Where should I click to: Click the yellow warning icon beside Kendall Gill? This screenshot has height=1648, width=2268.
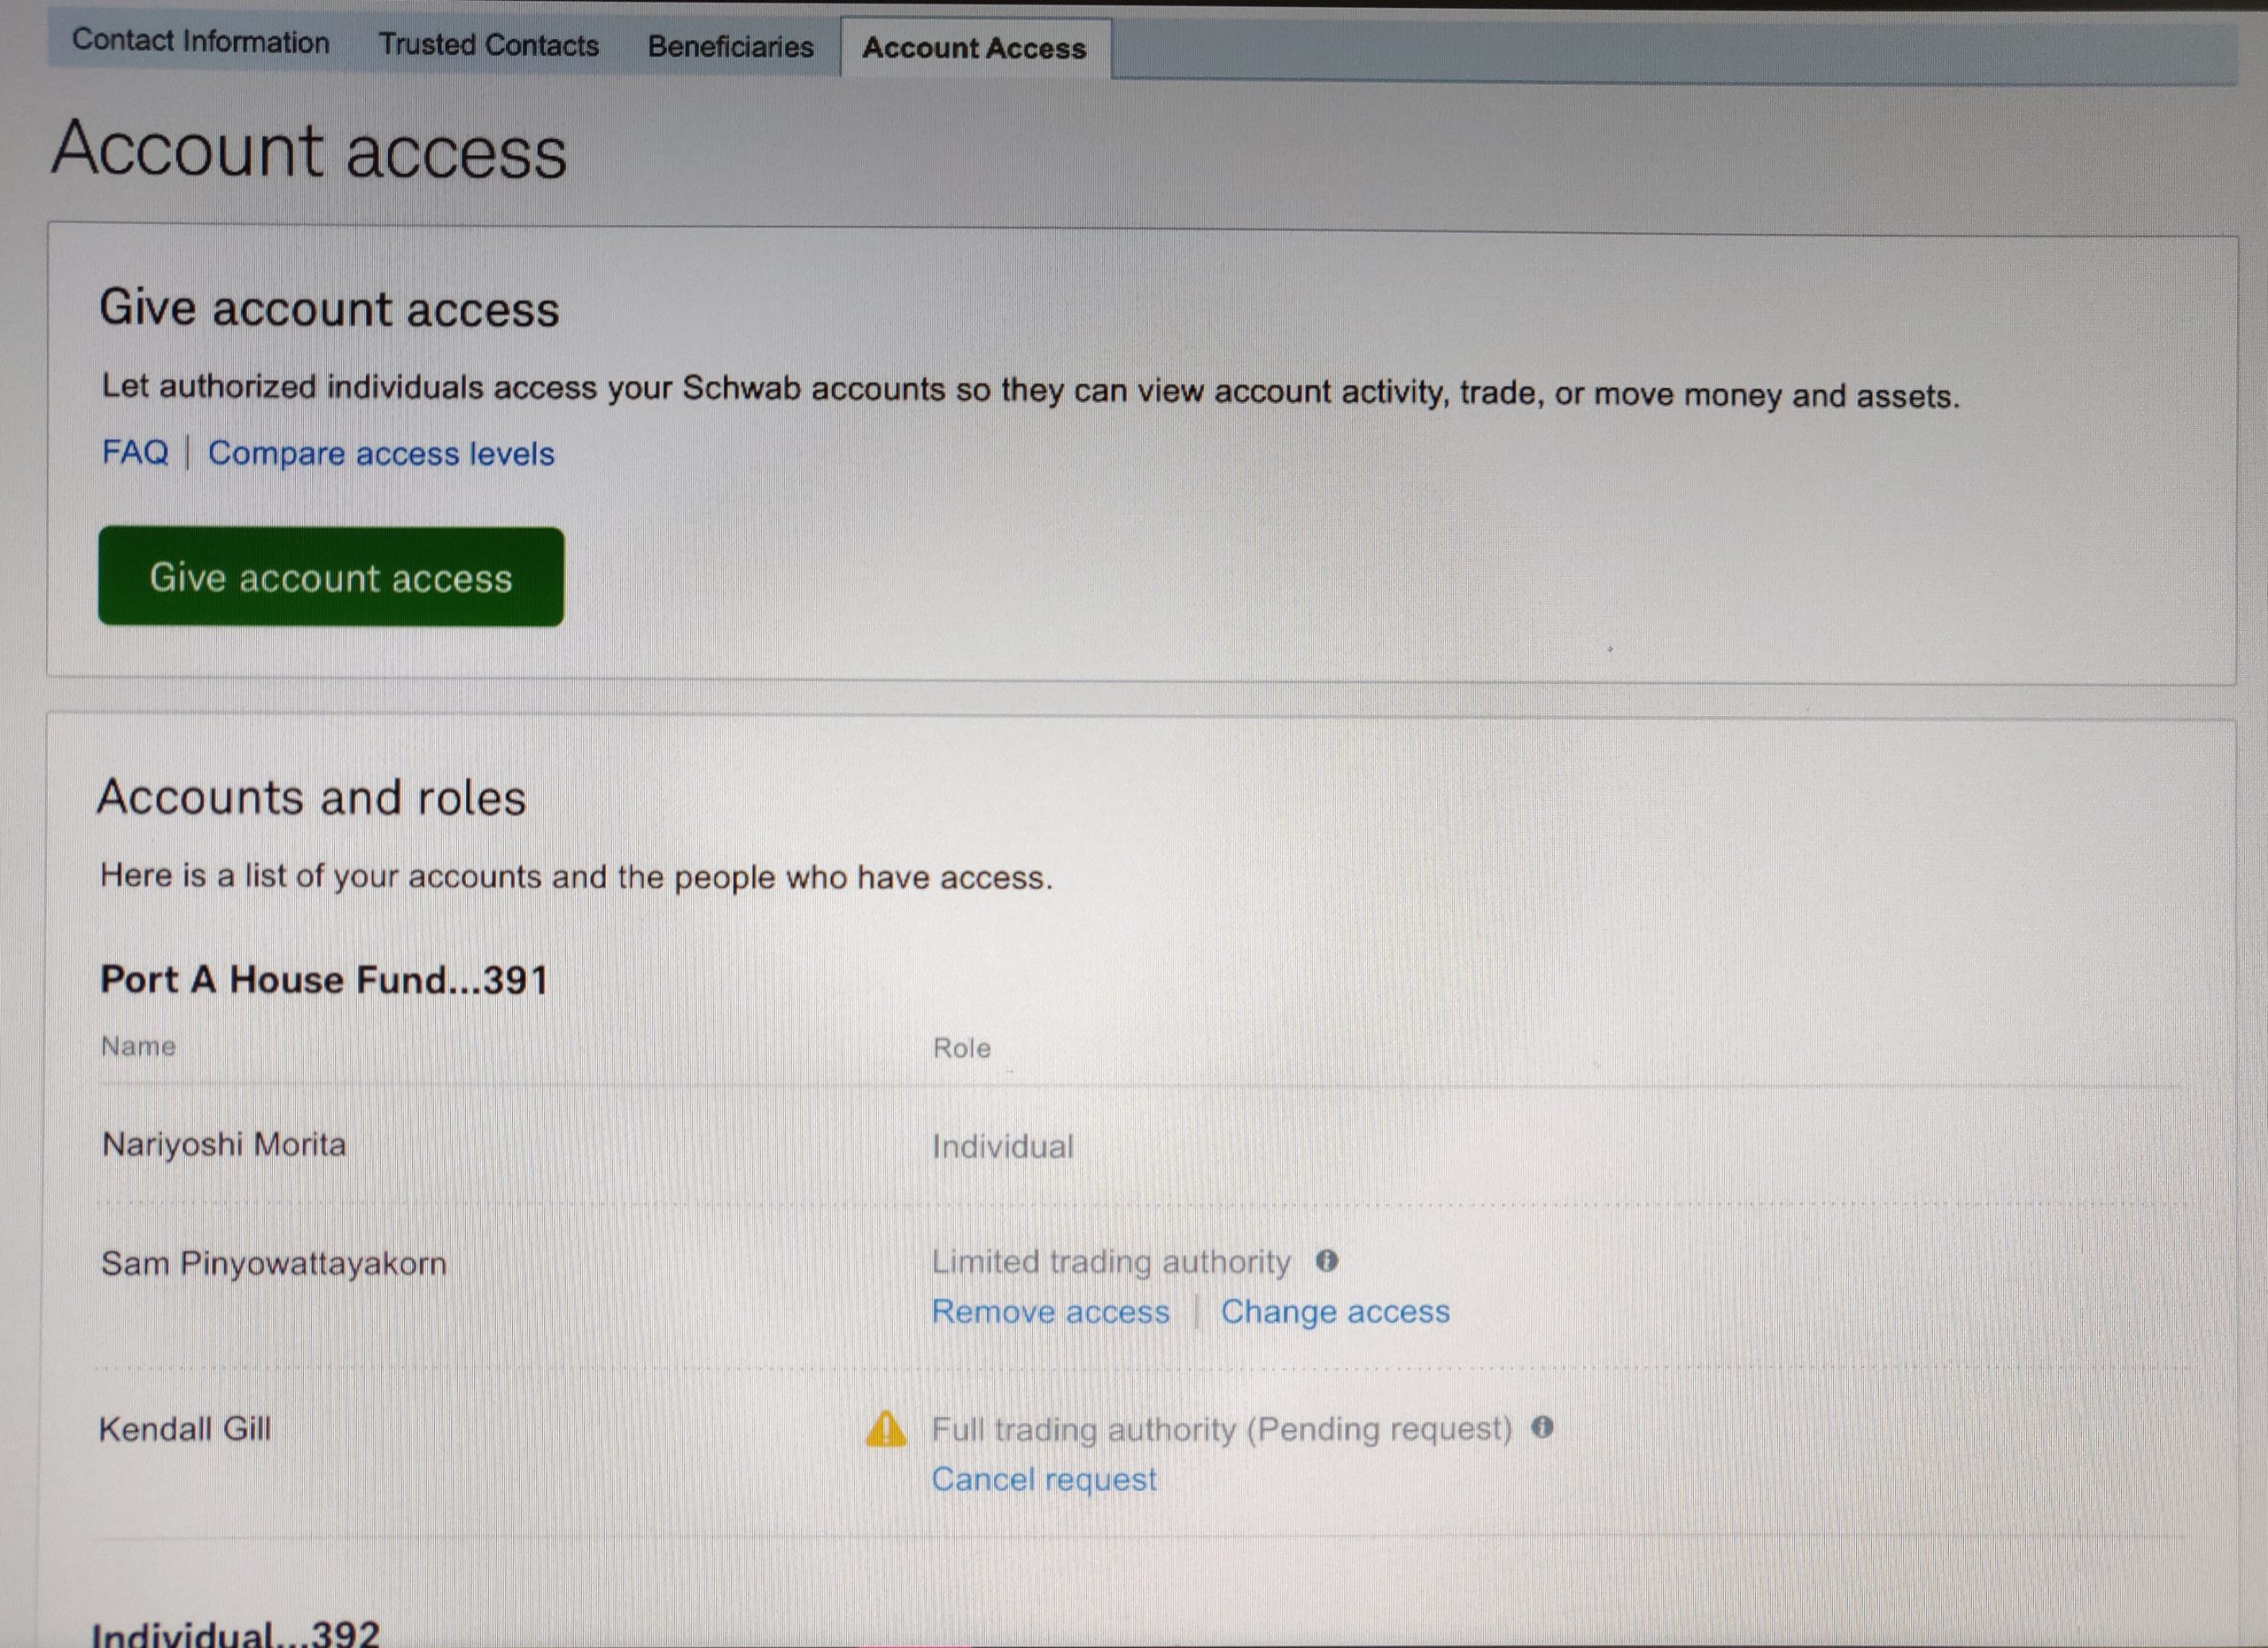point(885,1429)
